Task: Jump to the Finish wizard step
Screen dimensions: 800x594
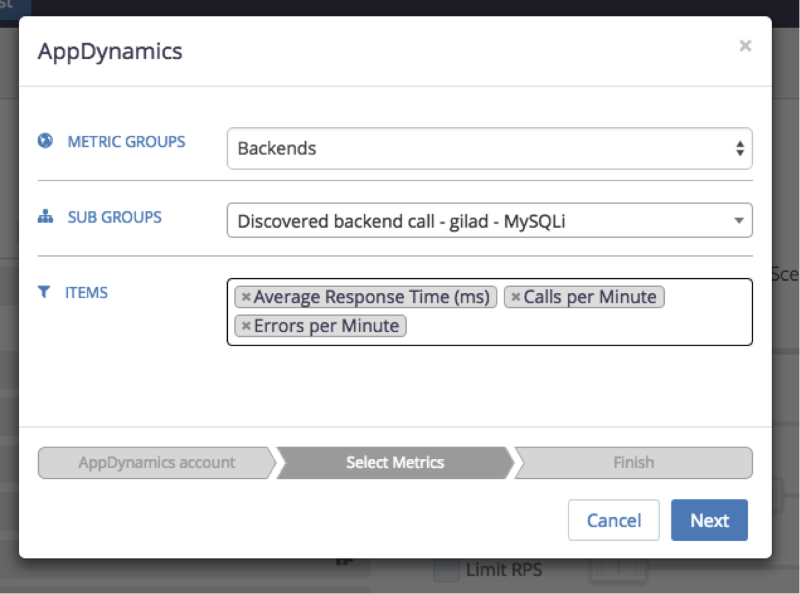Action: (633, 463)
